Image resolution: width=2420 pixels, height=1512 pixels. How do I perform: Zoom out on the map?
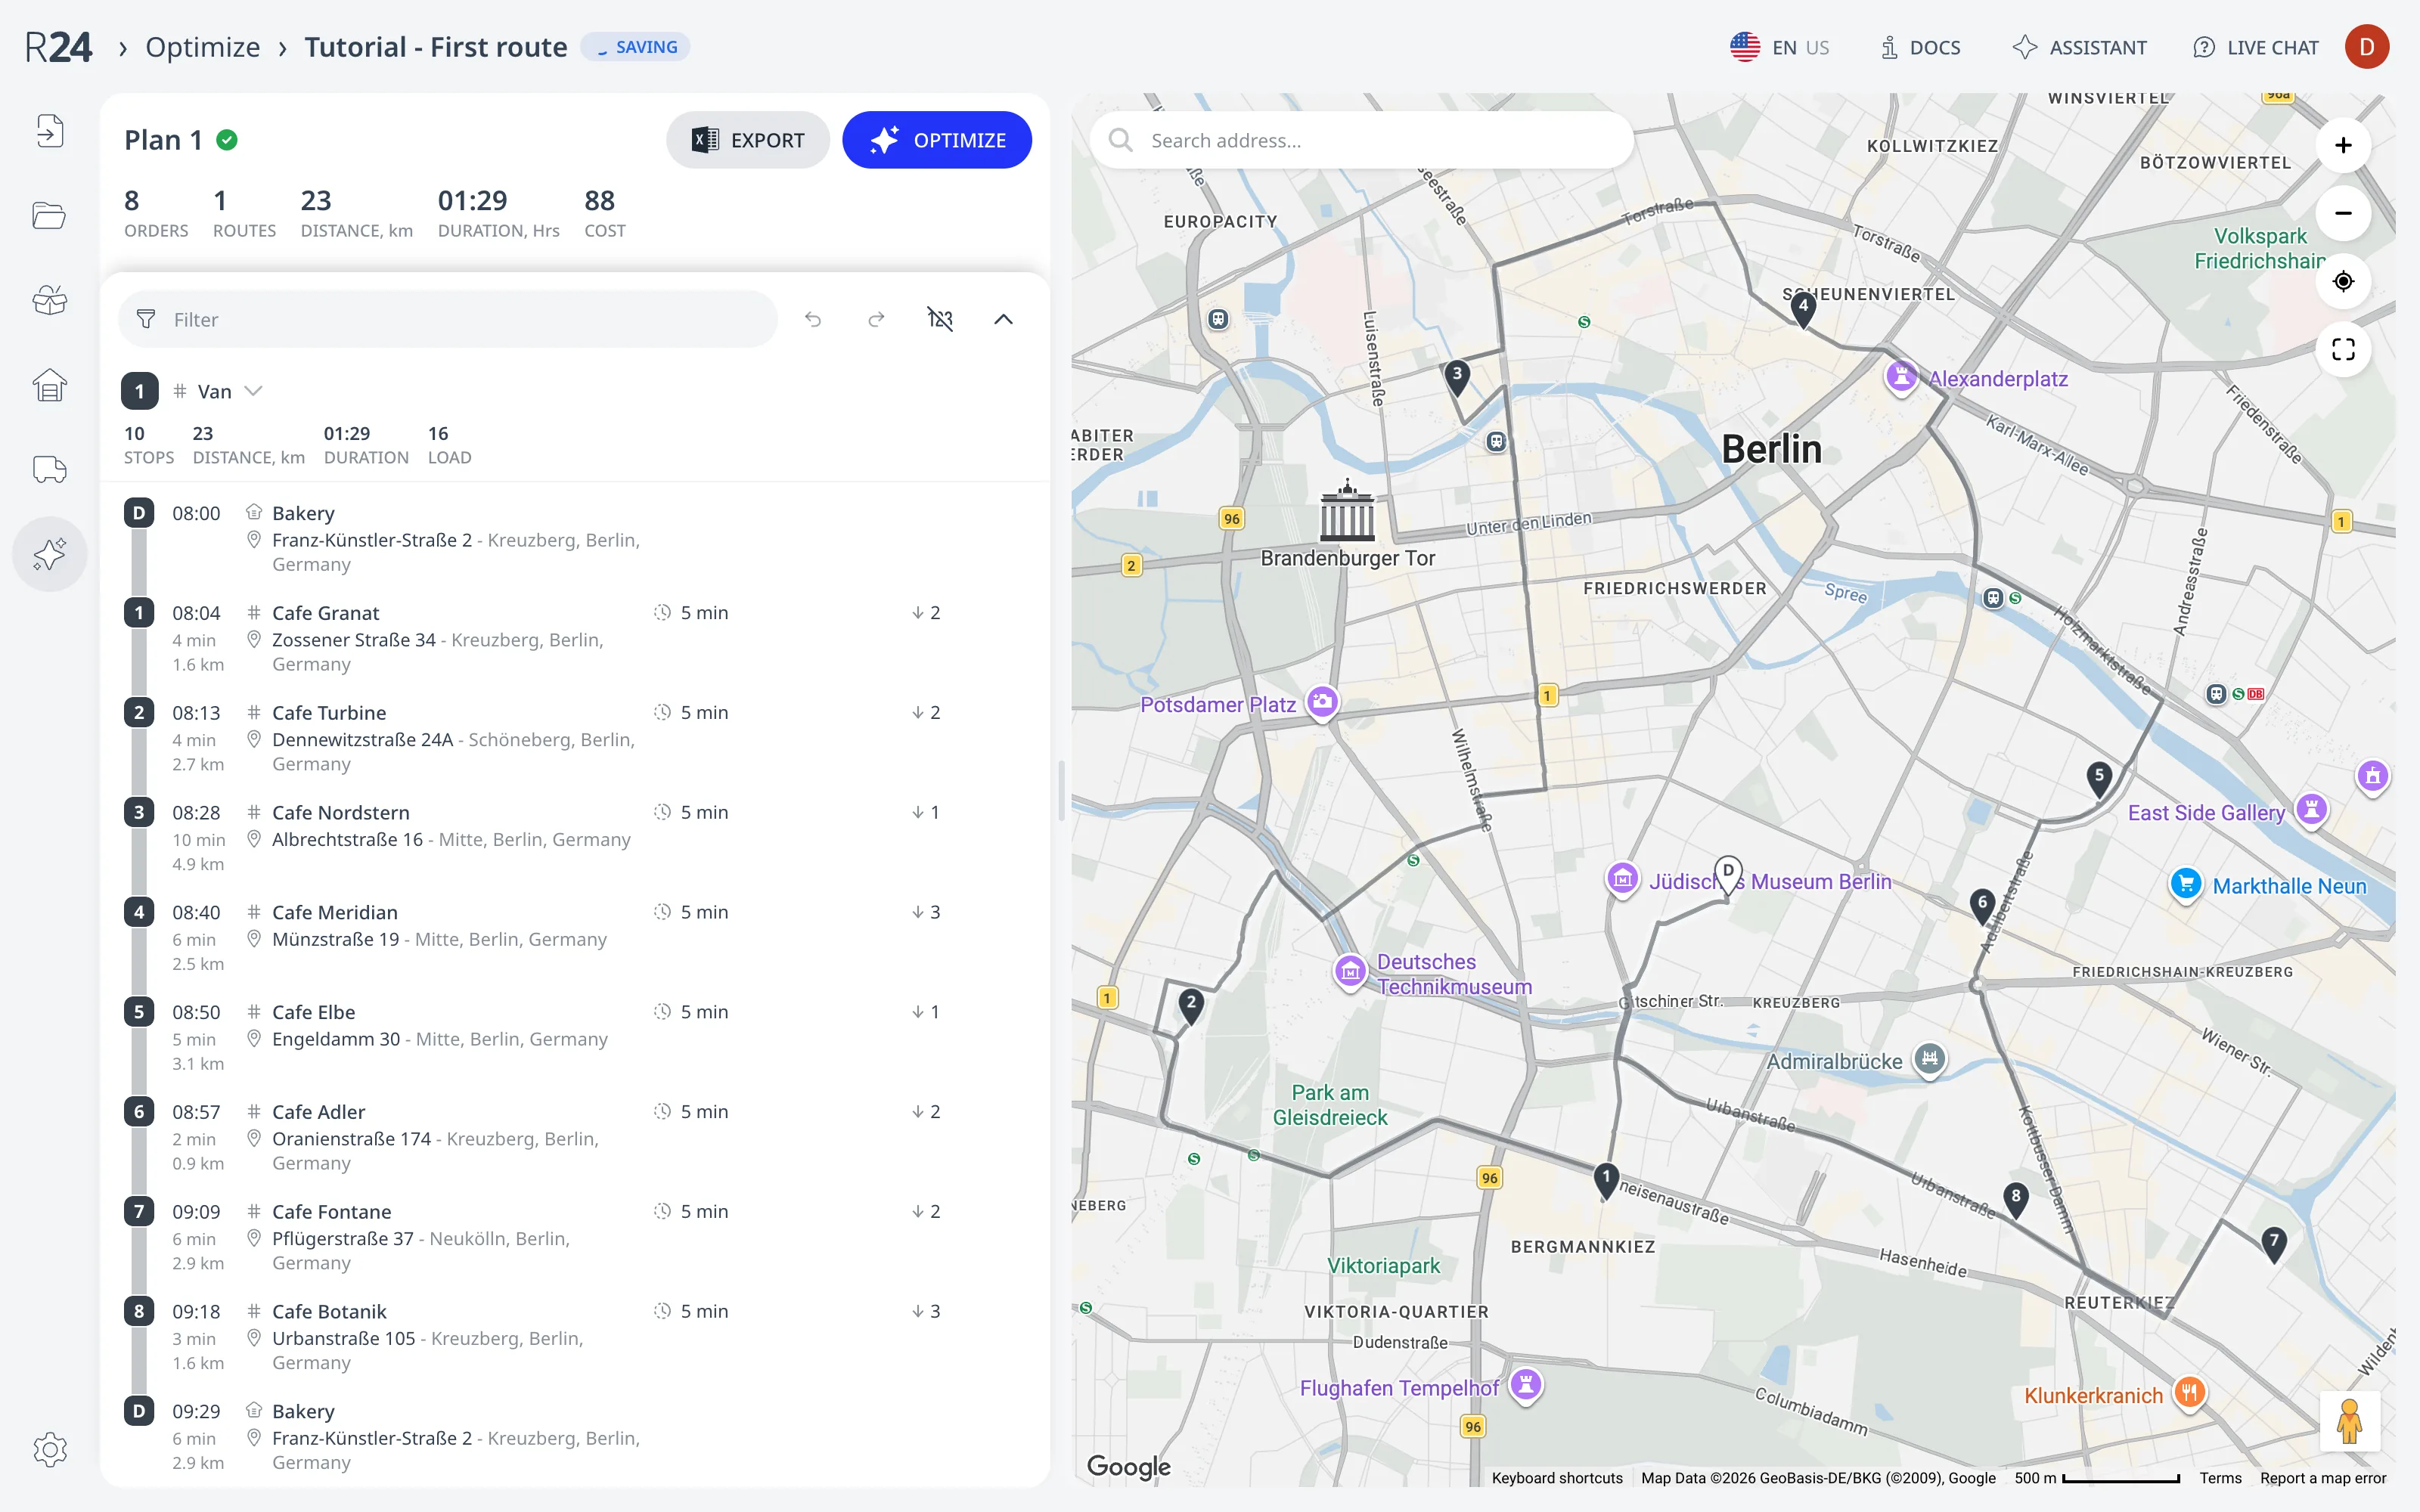pos(2343,213)
